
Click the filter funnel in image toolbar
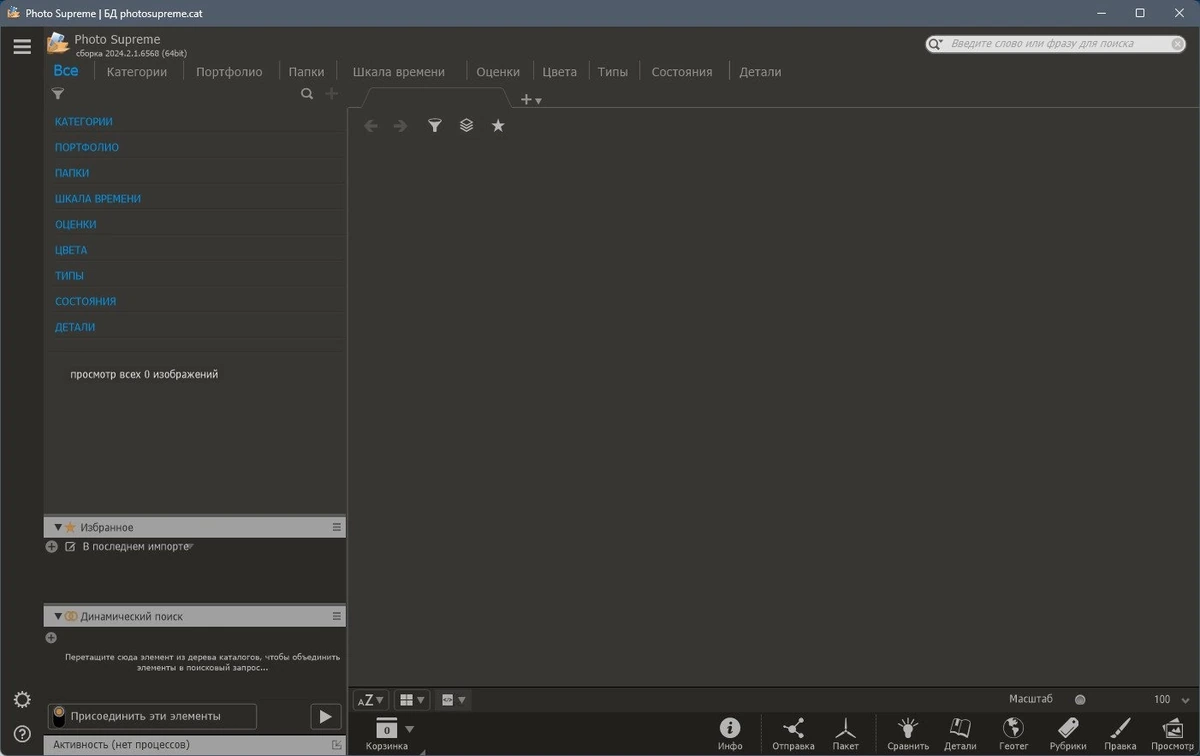(434, 126)
